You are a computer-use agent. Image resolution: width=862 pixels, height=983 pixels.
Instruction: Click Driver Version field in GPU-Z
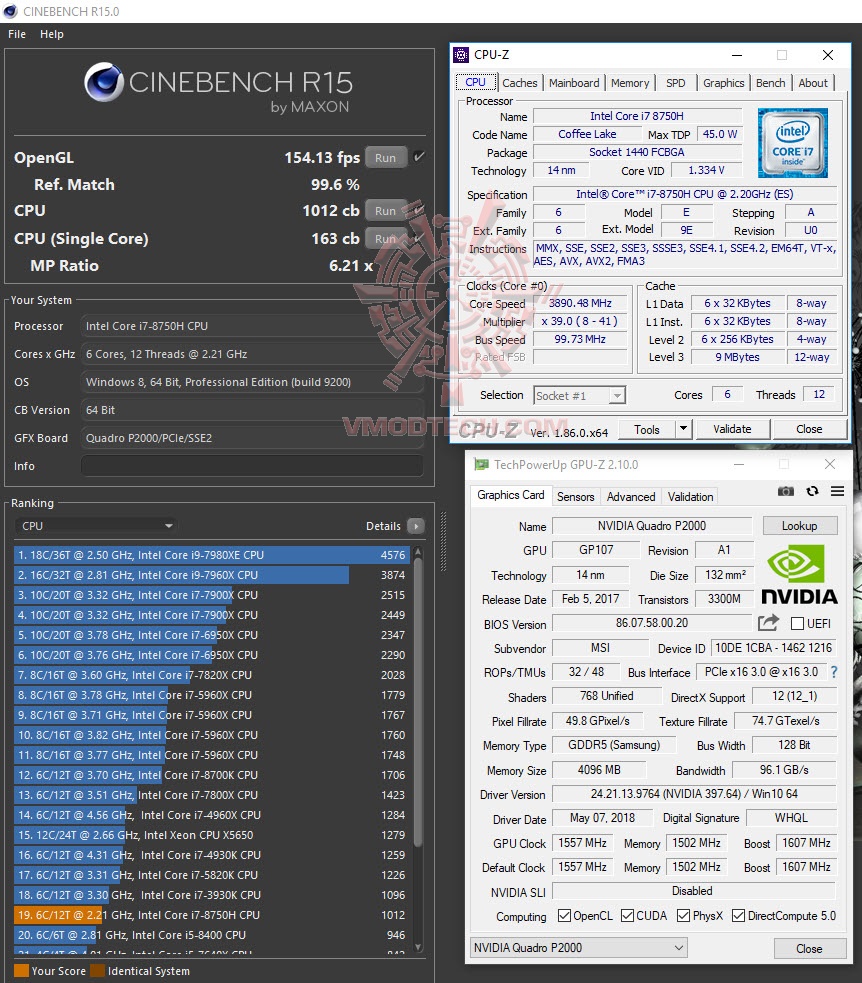point(694,794)
